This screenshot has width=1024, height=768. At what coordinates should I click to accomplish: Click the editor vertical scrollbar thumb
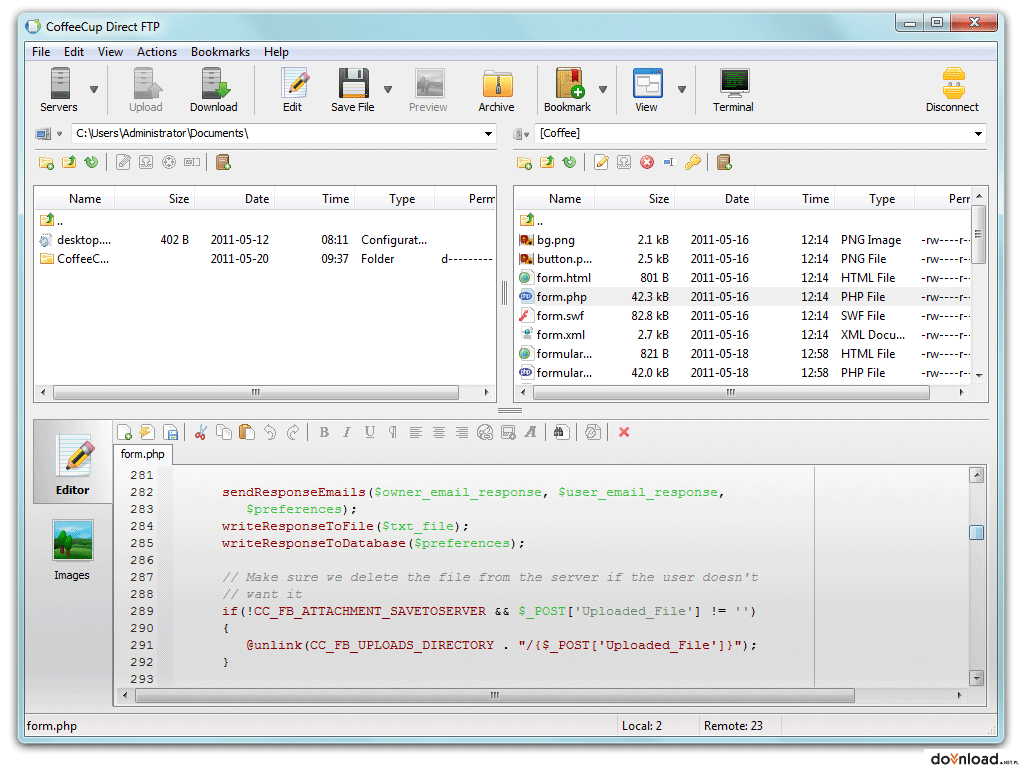[976, 532]
